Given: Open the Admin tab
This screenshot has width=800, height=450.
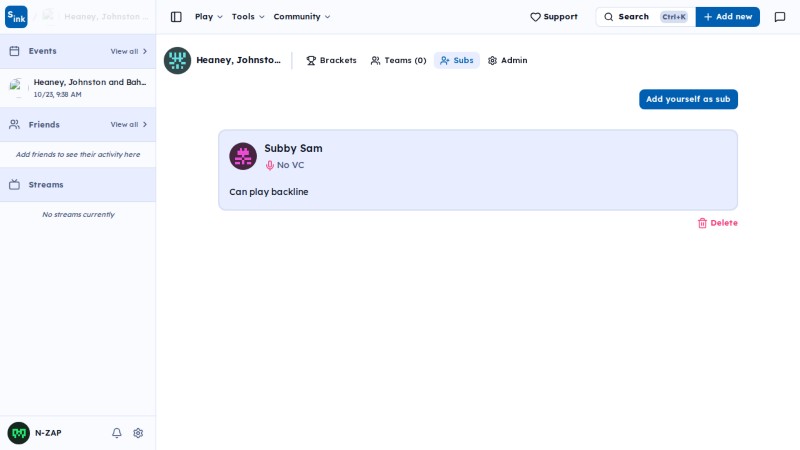Looking at the screenshot, I should (507, 60).
